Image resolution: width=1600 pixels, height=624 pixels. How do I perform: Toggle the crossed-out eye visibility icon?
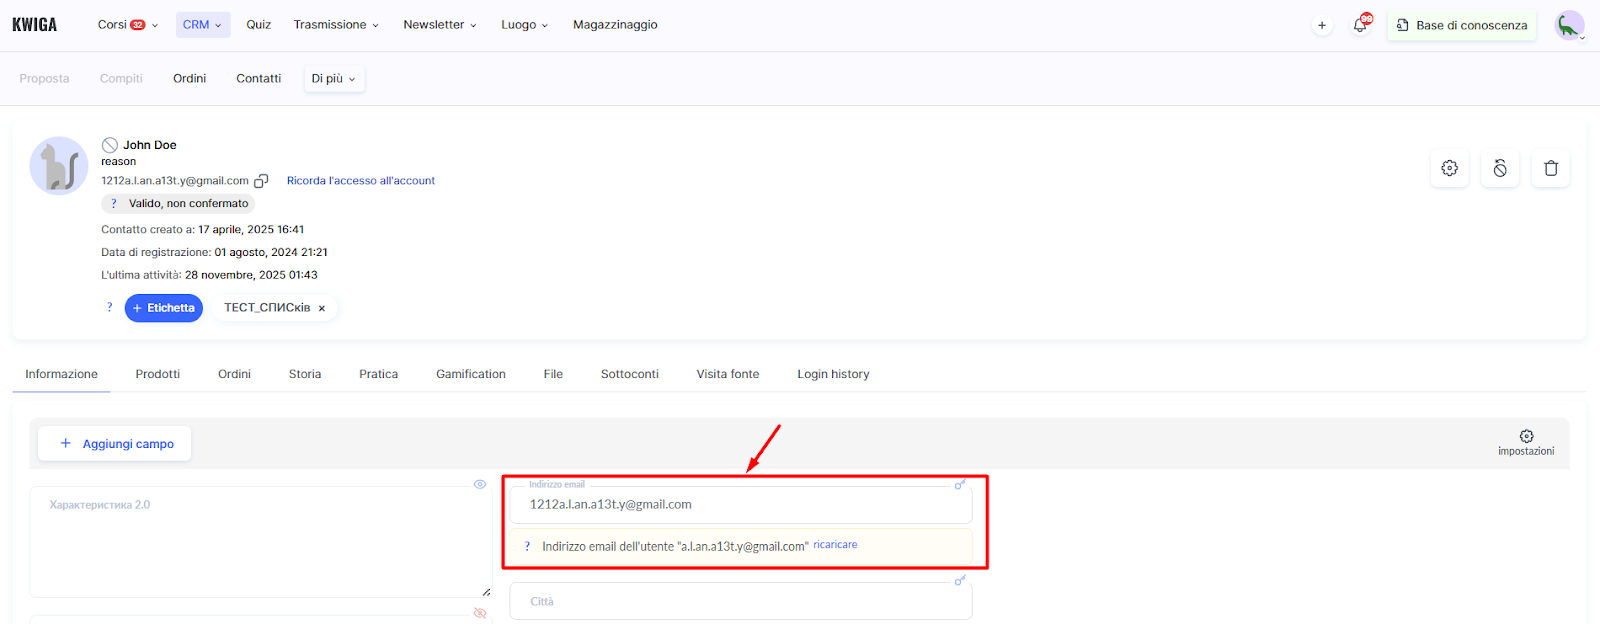tap(480, 613)
